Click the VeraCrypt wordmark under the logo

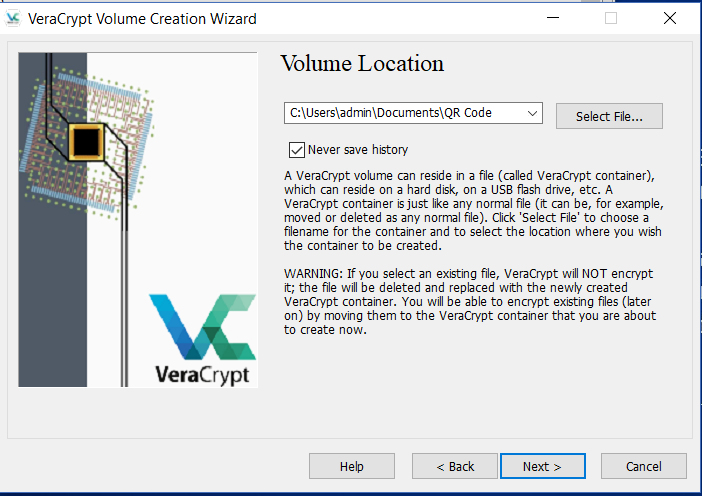click(x=204, y=375)
